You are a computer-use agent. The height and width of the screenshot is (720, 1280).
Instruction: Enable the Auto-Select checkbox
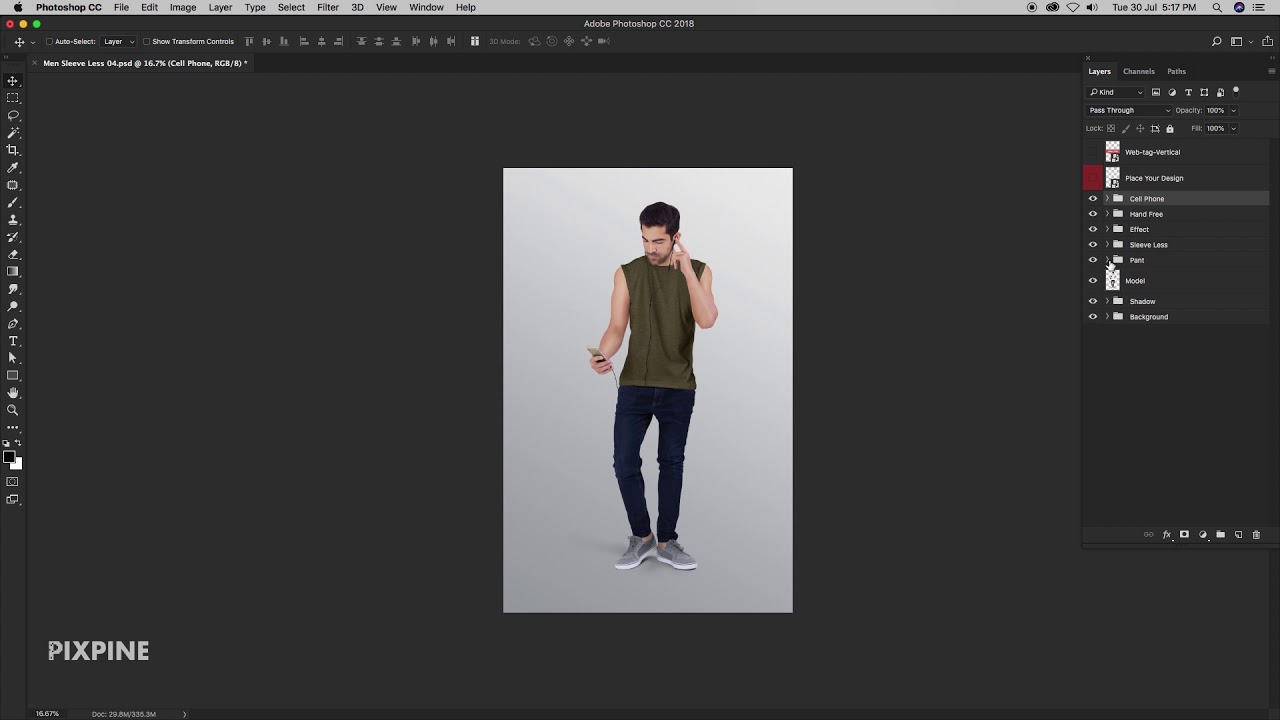[x=49, y=41]
